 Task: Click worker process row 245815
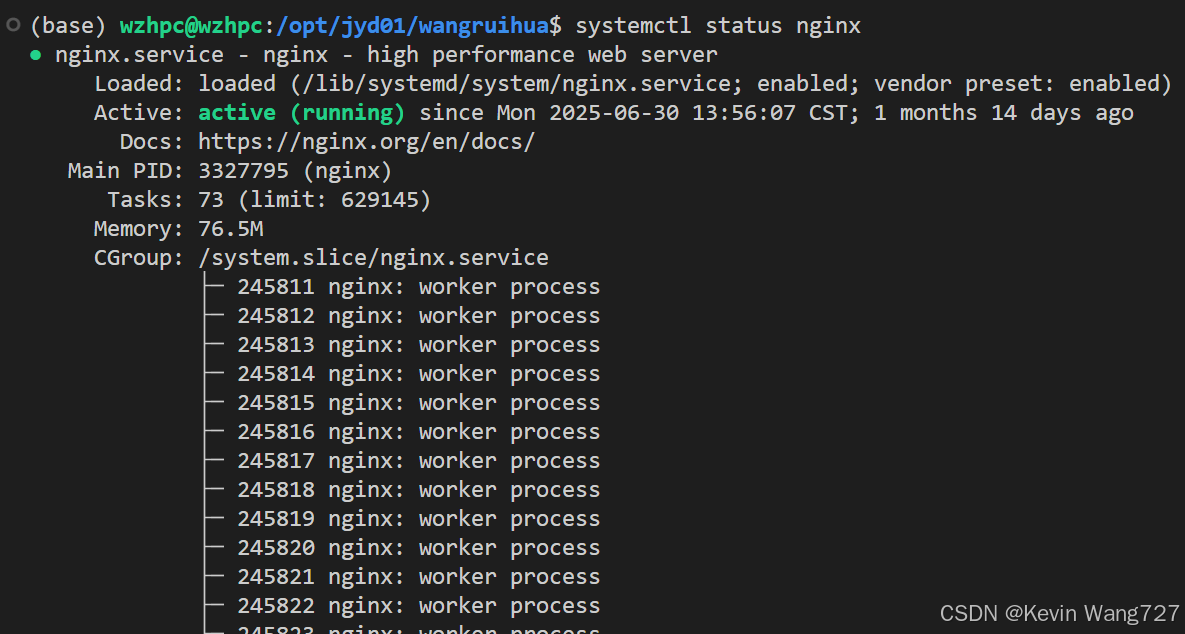[x=419, y=403]
